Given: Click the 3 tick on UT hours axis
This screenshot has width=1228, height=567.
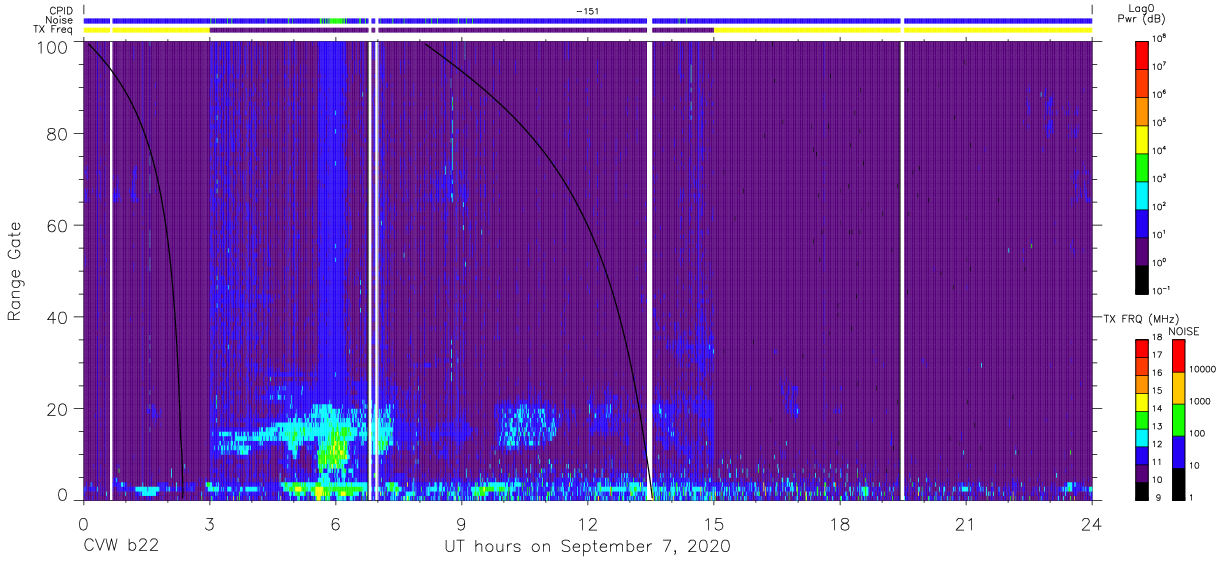Looking at the screenshot, I should coord(209,523).
